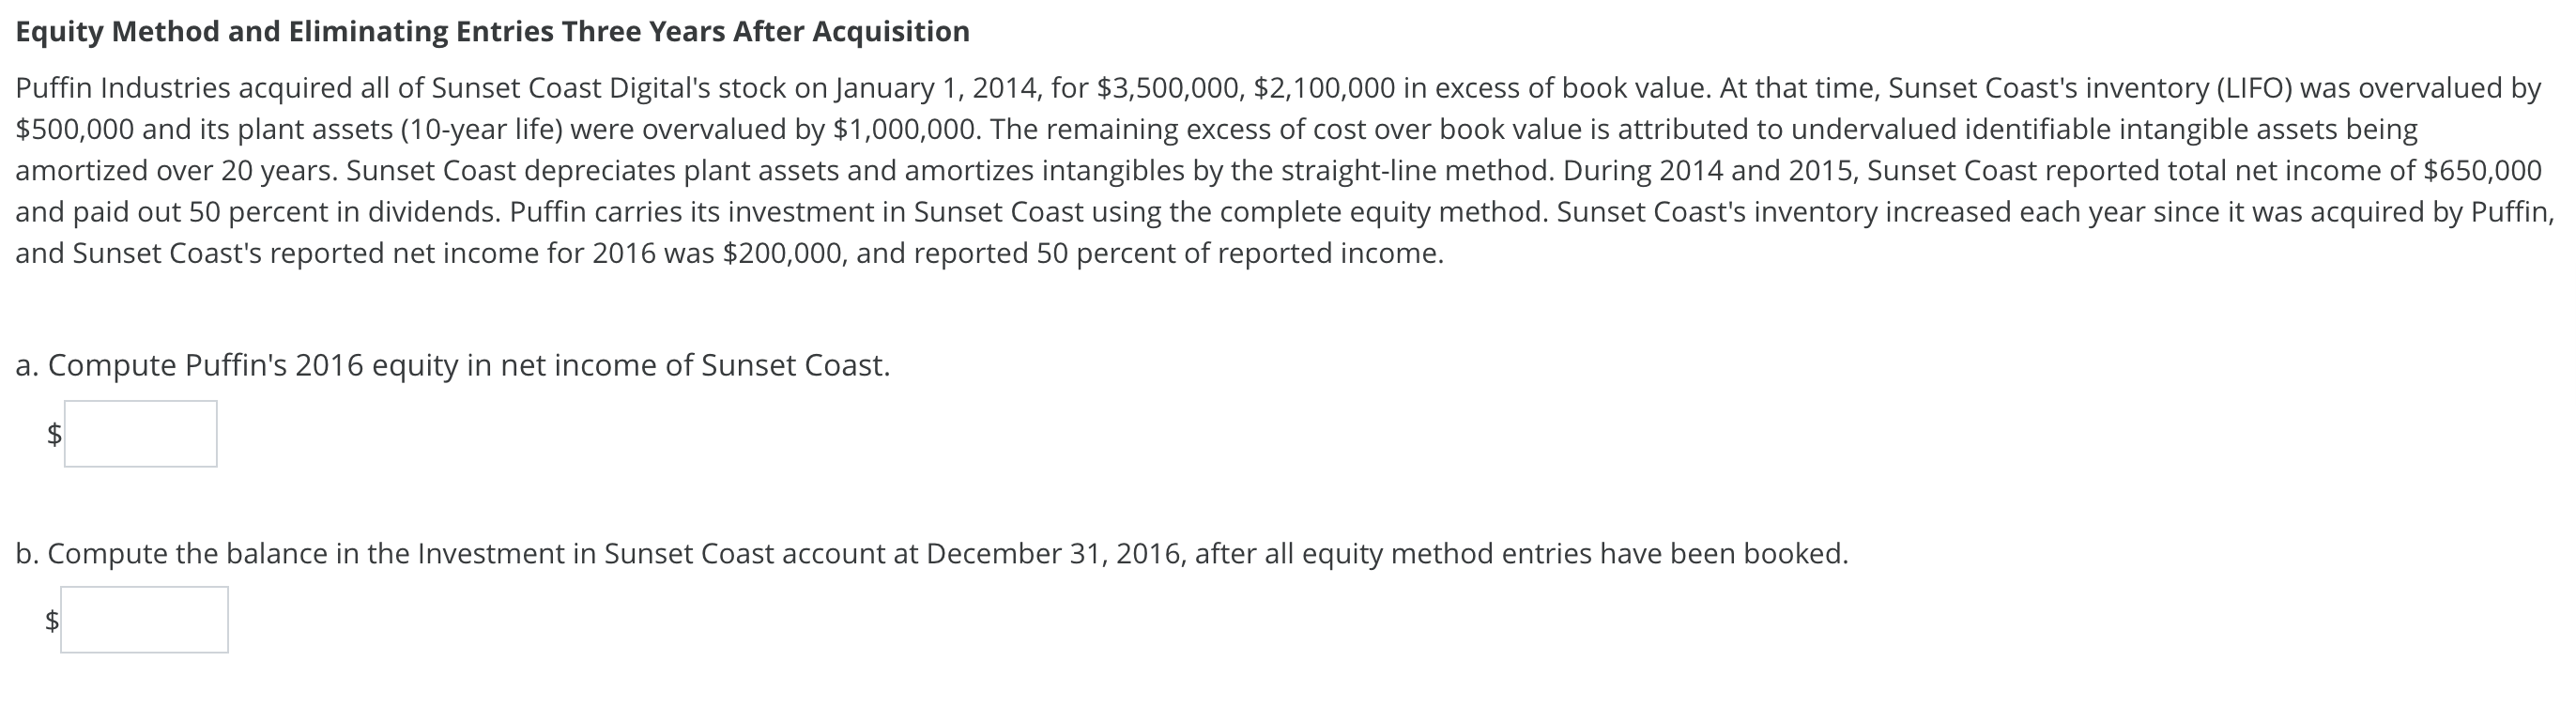
Task: Click the heading Equity Method and Eliminating Entries
Action: [x=490, y=30]
